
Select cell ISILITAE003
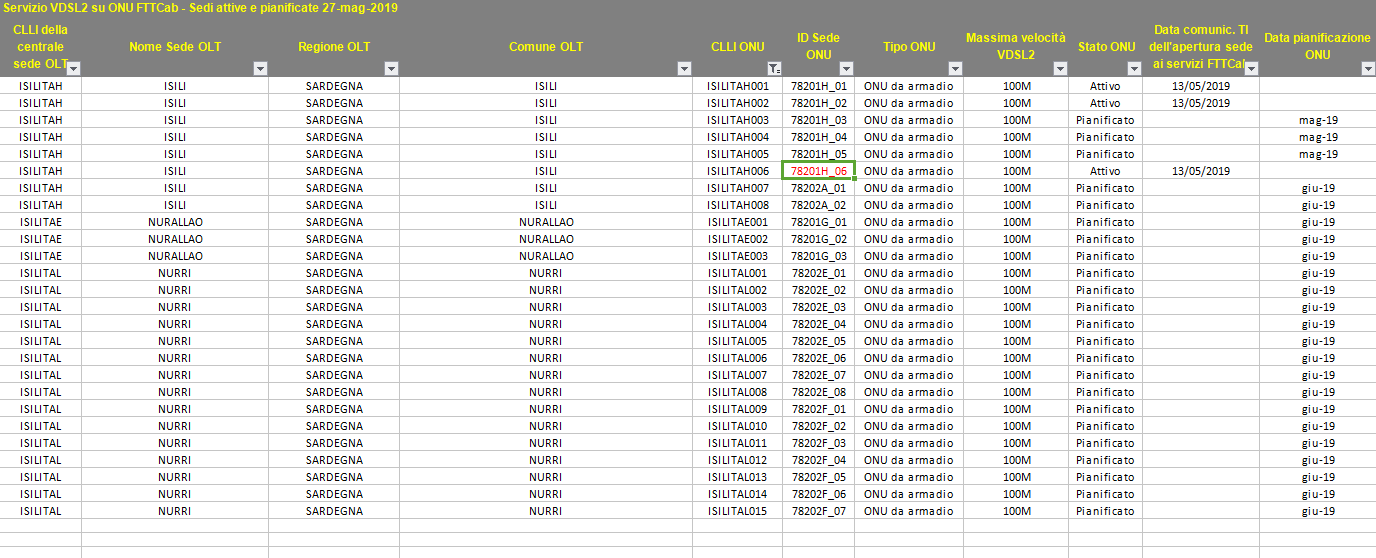(738, 256)
